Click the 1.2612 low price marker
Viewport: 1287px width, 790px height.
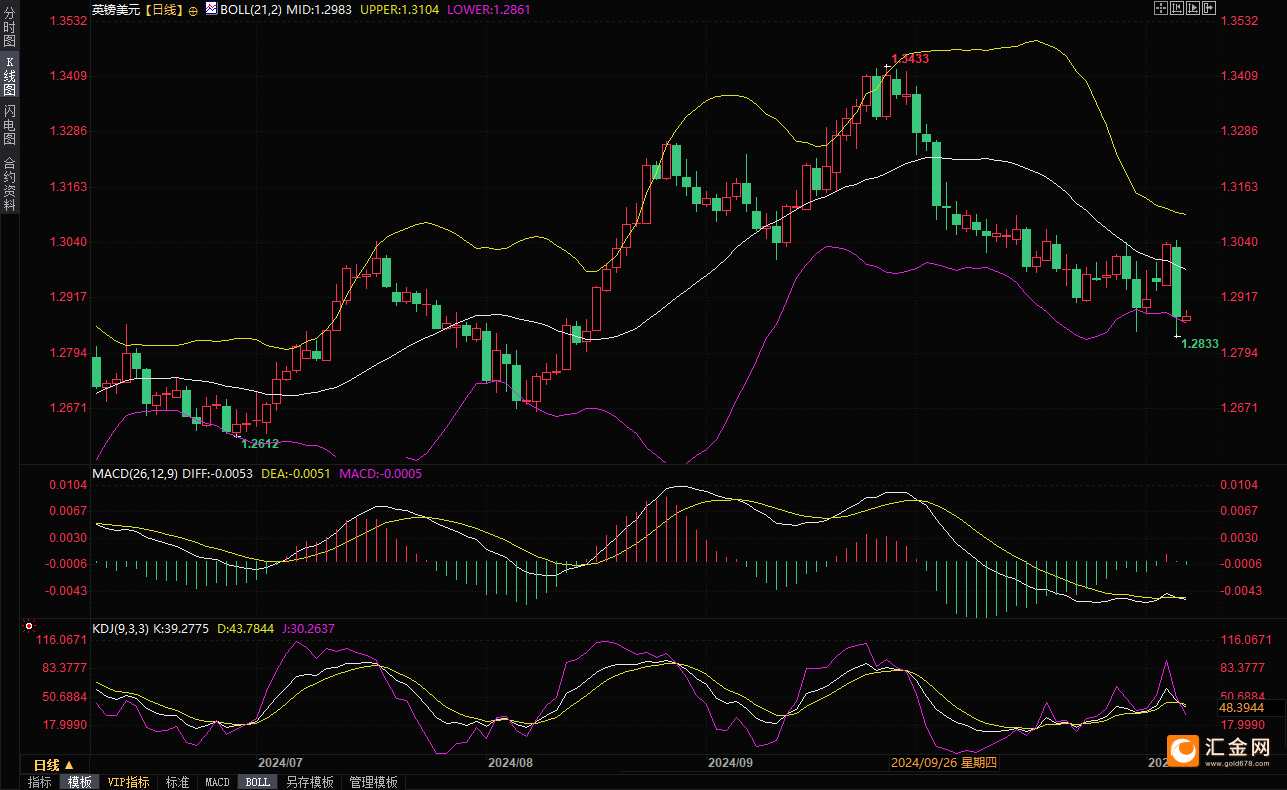pos(260,443)
